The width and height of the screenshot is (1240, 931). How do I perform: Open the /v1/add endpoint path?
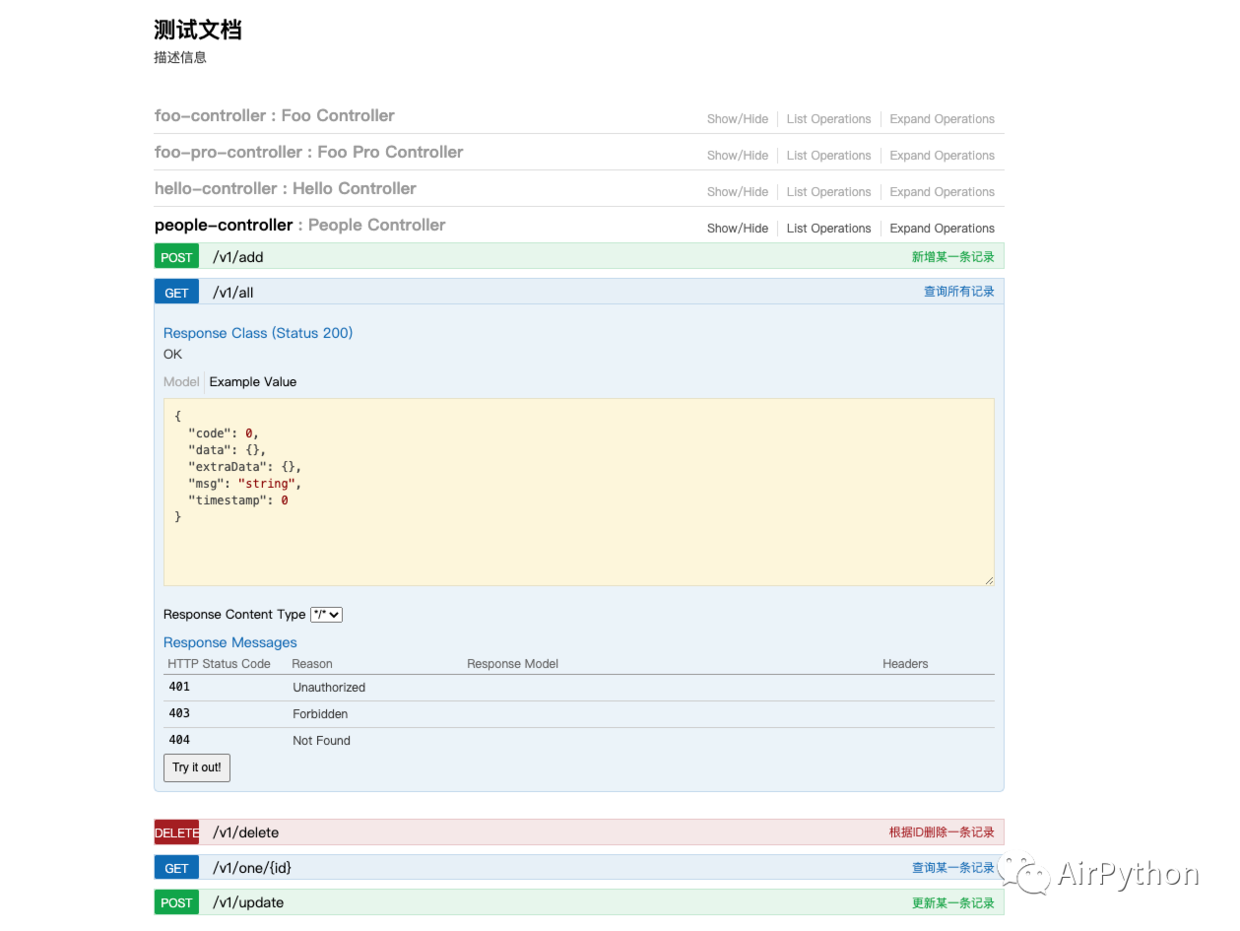(238, 257)
